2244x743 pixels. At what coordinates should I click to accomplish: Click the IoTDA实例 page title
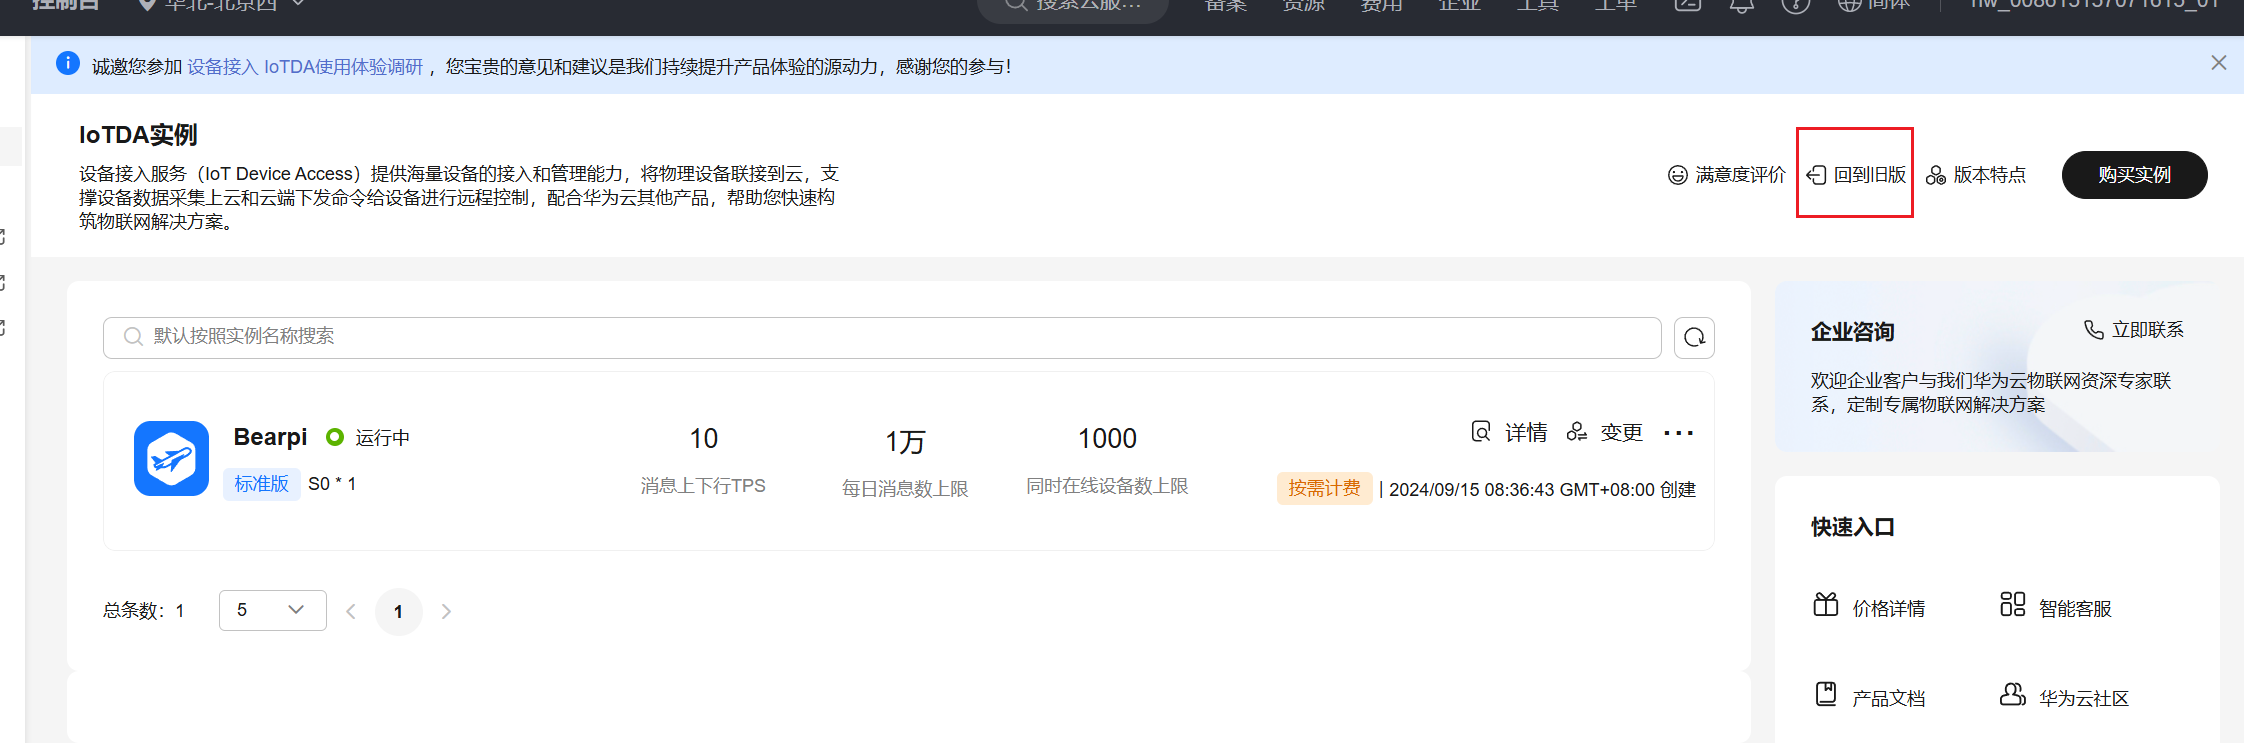click(x=138, y=135)
